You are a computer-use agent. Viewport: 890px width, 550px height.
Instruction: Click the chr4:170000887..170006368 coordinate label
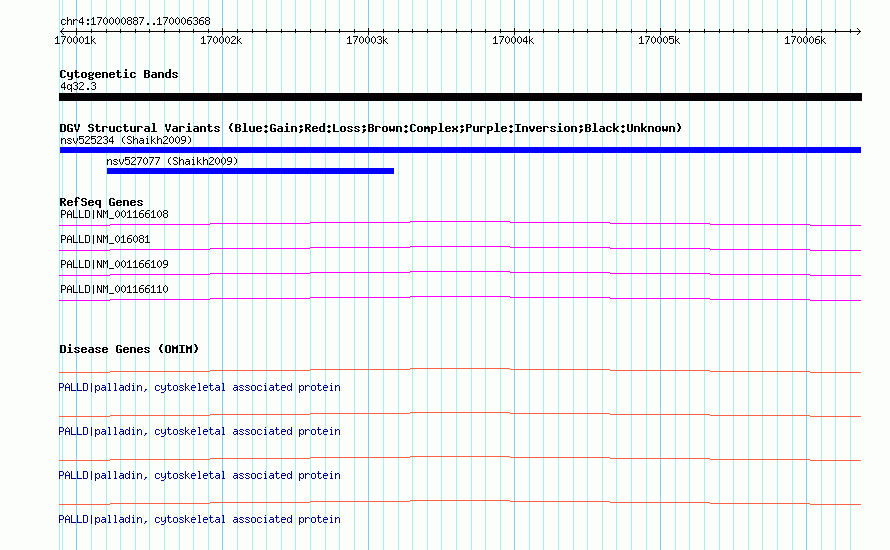pos(135,21)
